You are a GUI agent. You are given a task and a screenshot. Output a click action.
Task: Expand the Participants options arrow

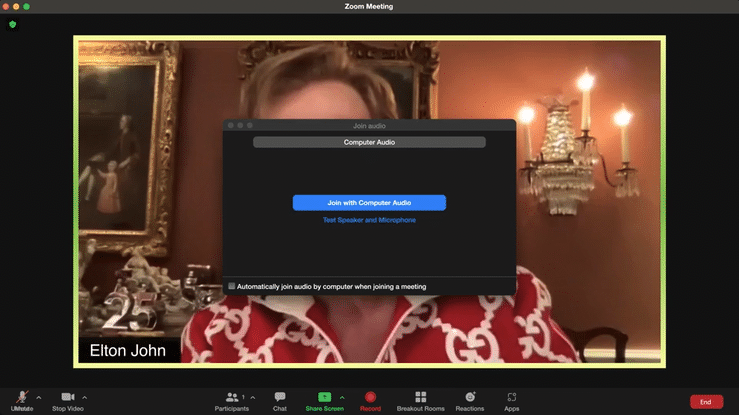[253, 398]
